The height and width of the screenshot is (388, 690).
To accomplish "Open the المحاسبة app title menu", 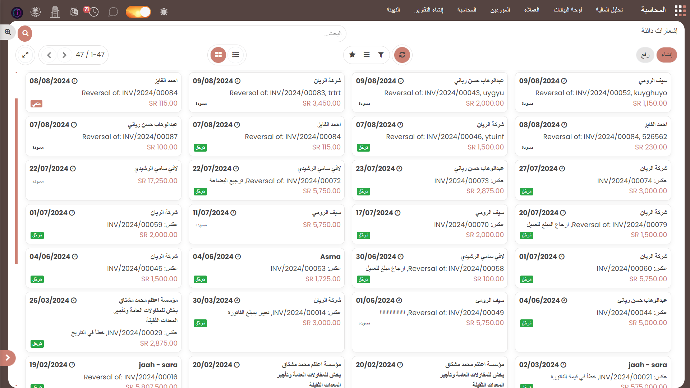I will (x=653, y=10).
